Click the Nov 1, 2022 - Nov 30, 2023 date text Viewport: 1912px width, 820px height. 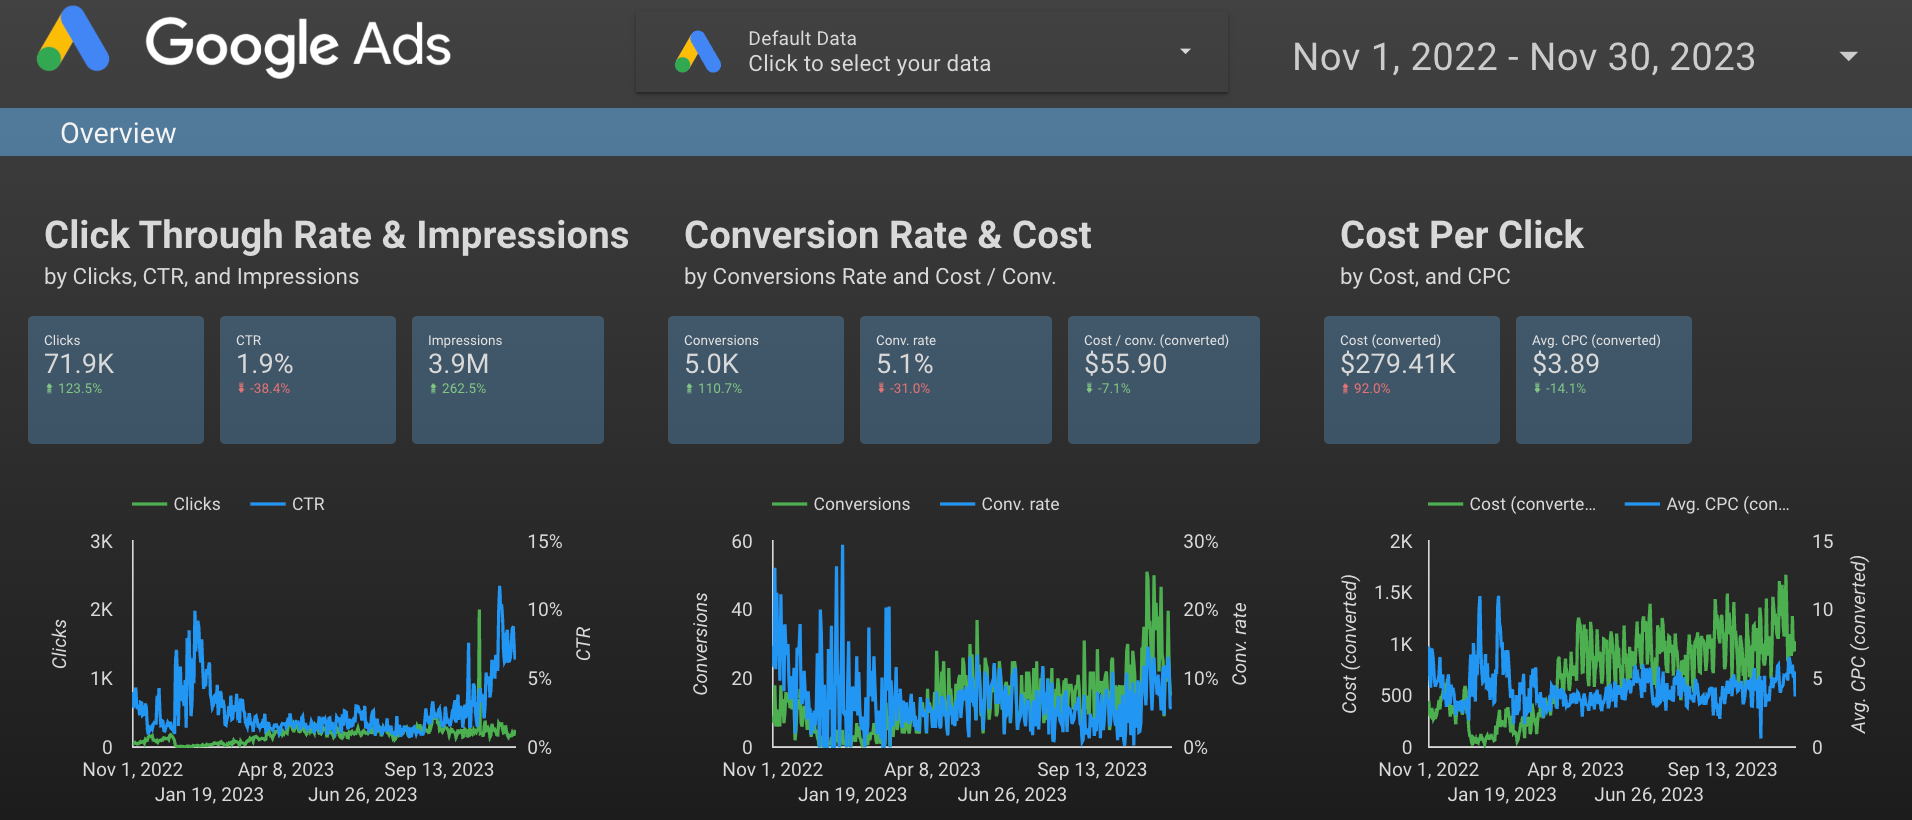point(1523,57)
